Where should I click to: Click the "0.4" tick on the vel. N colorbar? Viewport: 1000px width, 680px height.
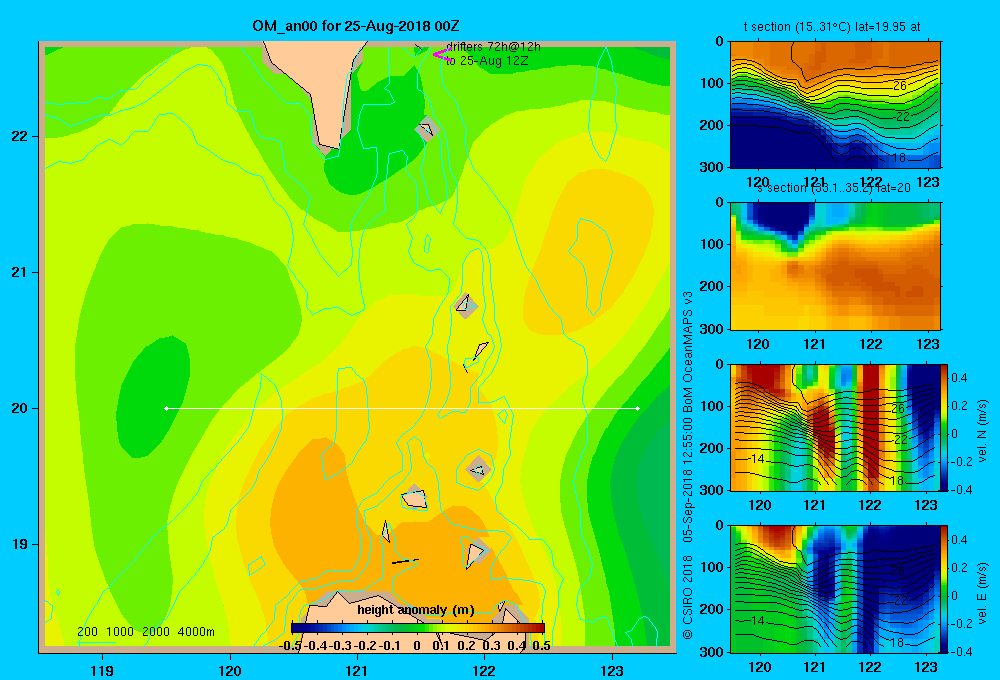tap(959, 378)
